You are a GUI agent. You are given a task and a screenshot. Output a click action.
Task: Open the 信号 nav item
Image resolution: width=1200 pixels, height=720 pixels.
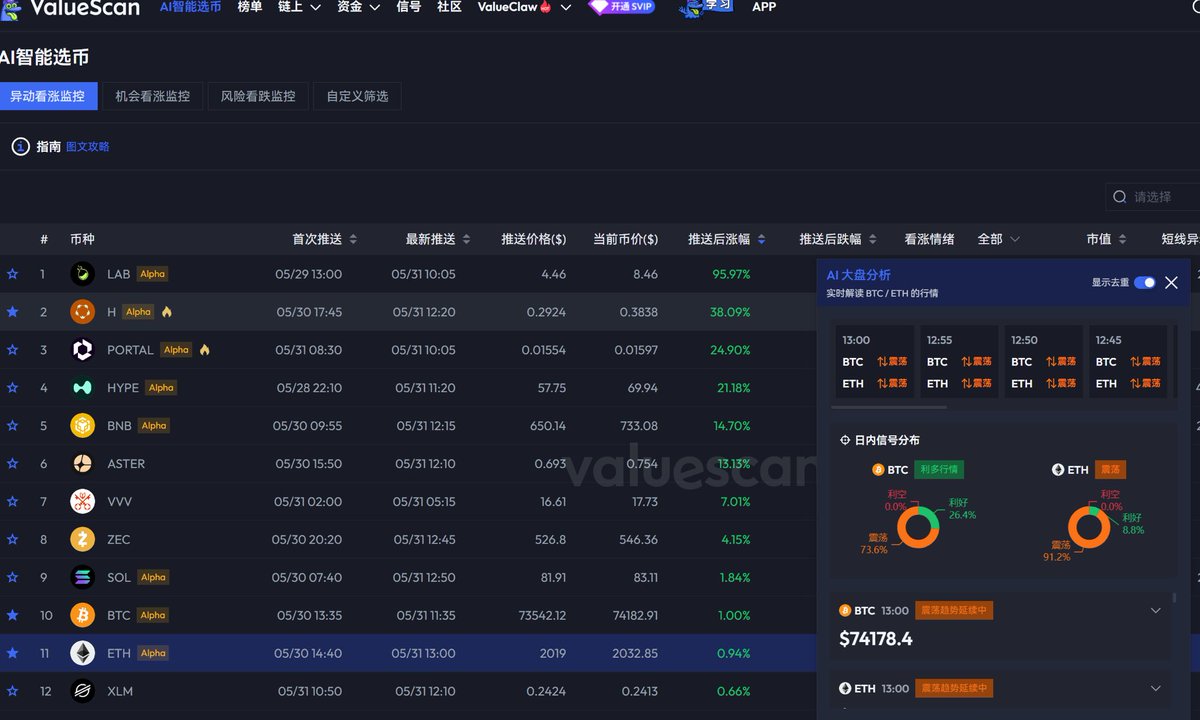point(408,7)
